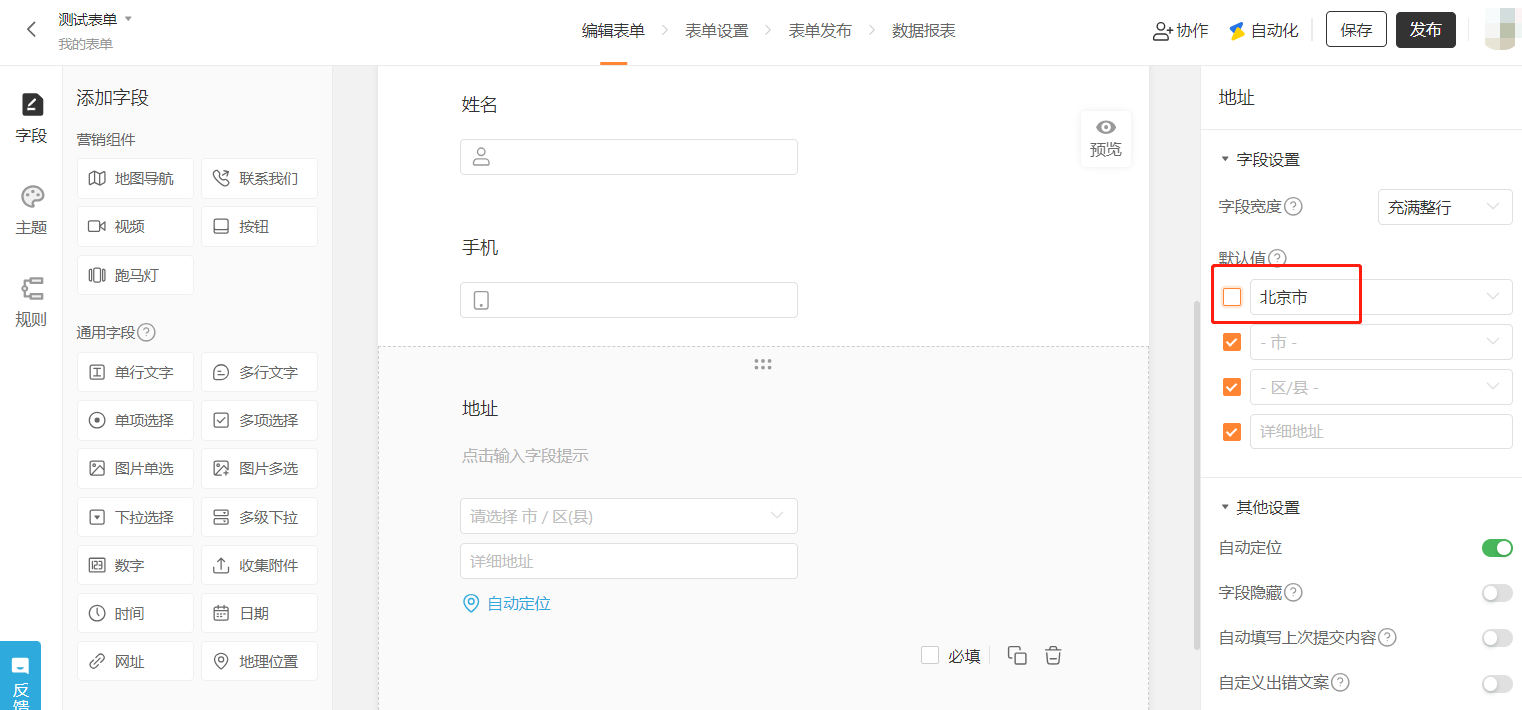Add the 地图导航 component
This screenshot has width=1522, height=710.
pyautogui.click(x=135, y=178)
